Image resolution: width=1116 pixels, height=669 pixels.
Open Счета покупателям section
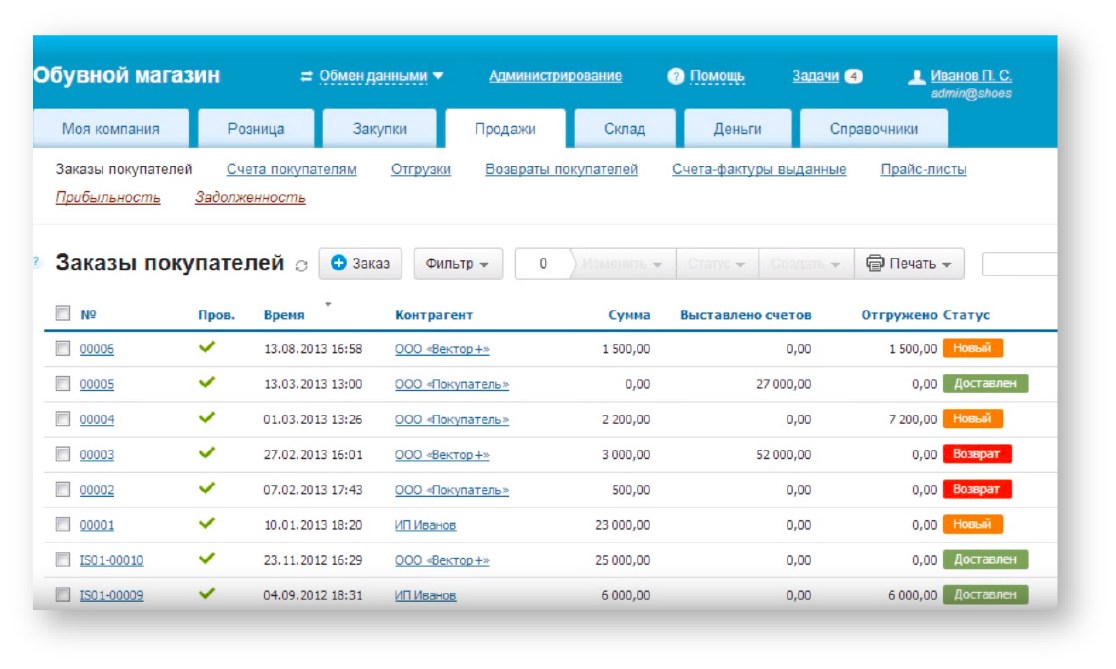291,169
